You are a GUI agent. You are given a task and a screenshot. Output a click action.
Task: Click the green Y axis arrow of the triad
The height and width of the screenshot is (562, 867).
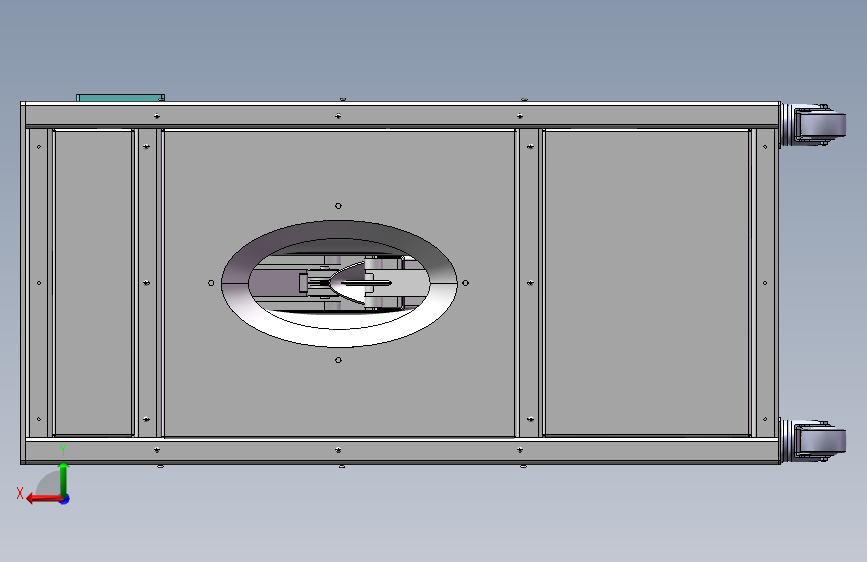[64, 480]
